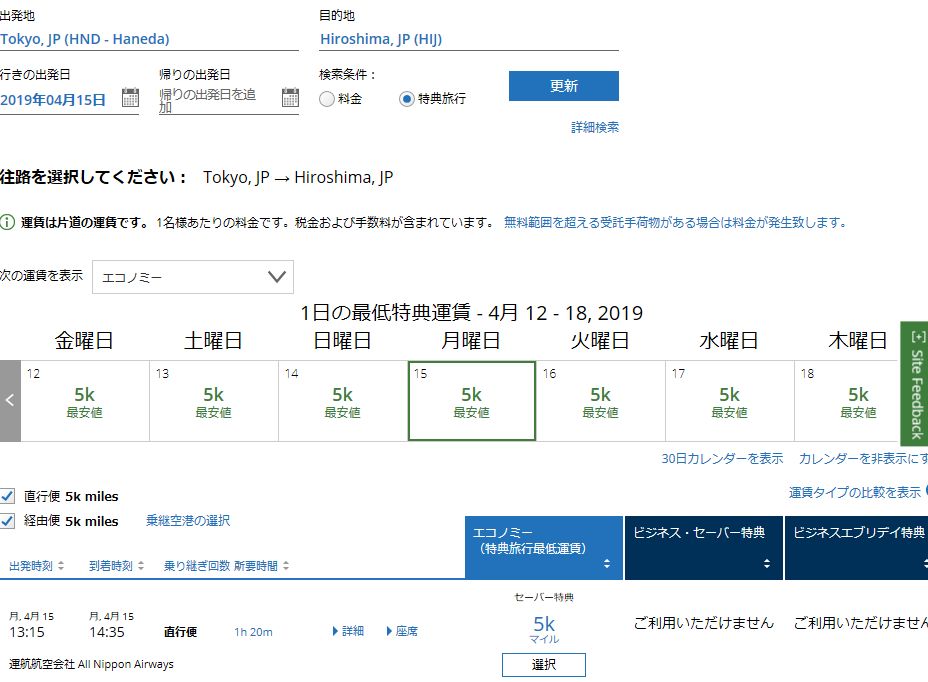Toggle the 直行便 5k miles checkbox

click(x=7, y=496)
